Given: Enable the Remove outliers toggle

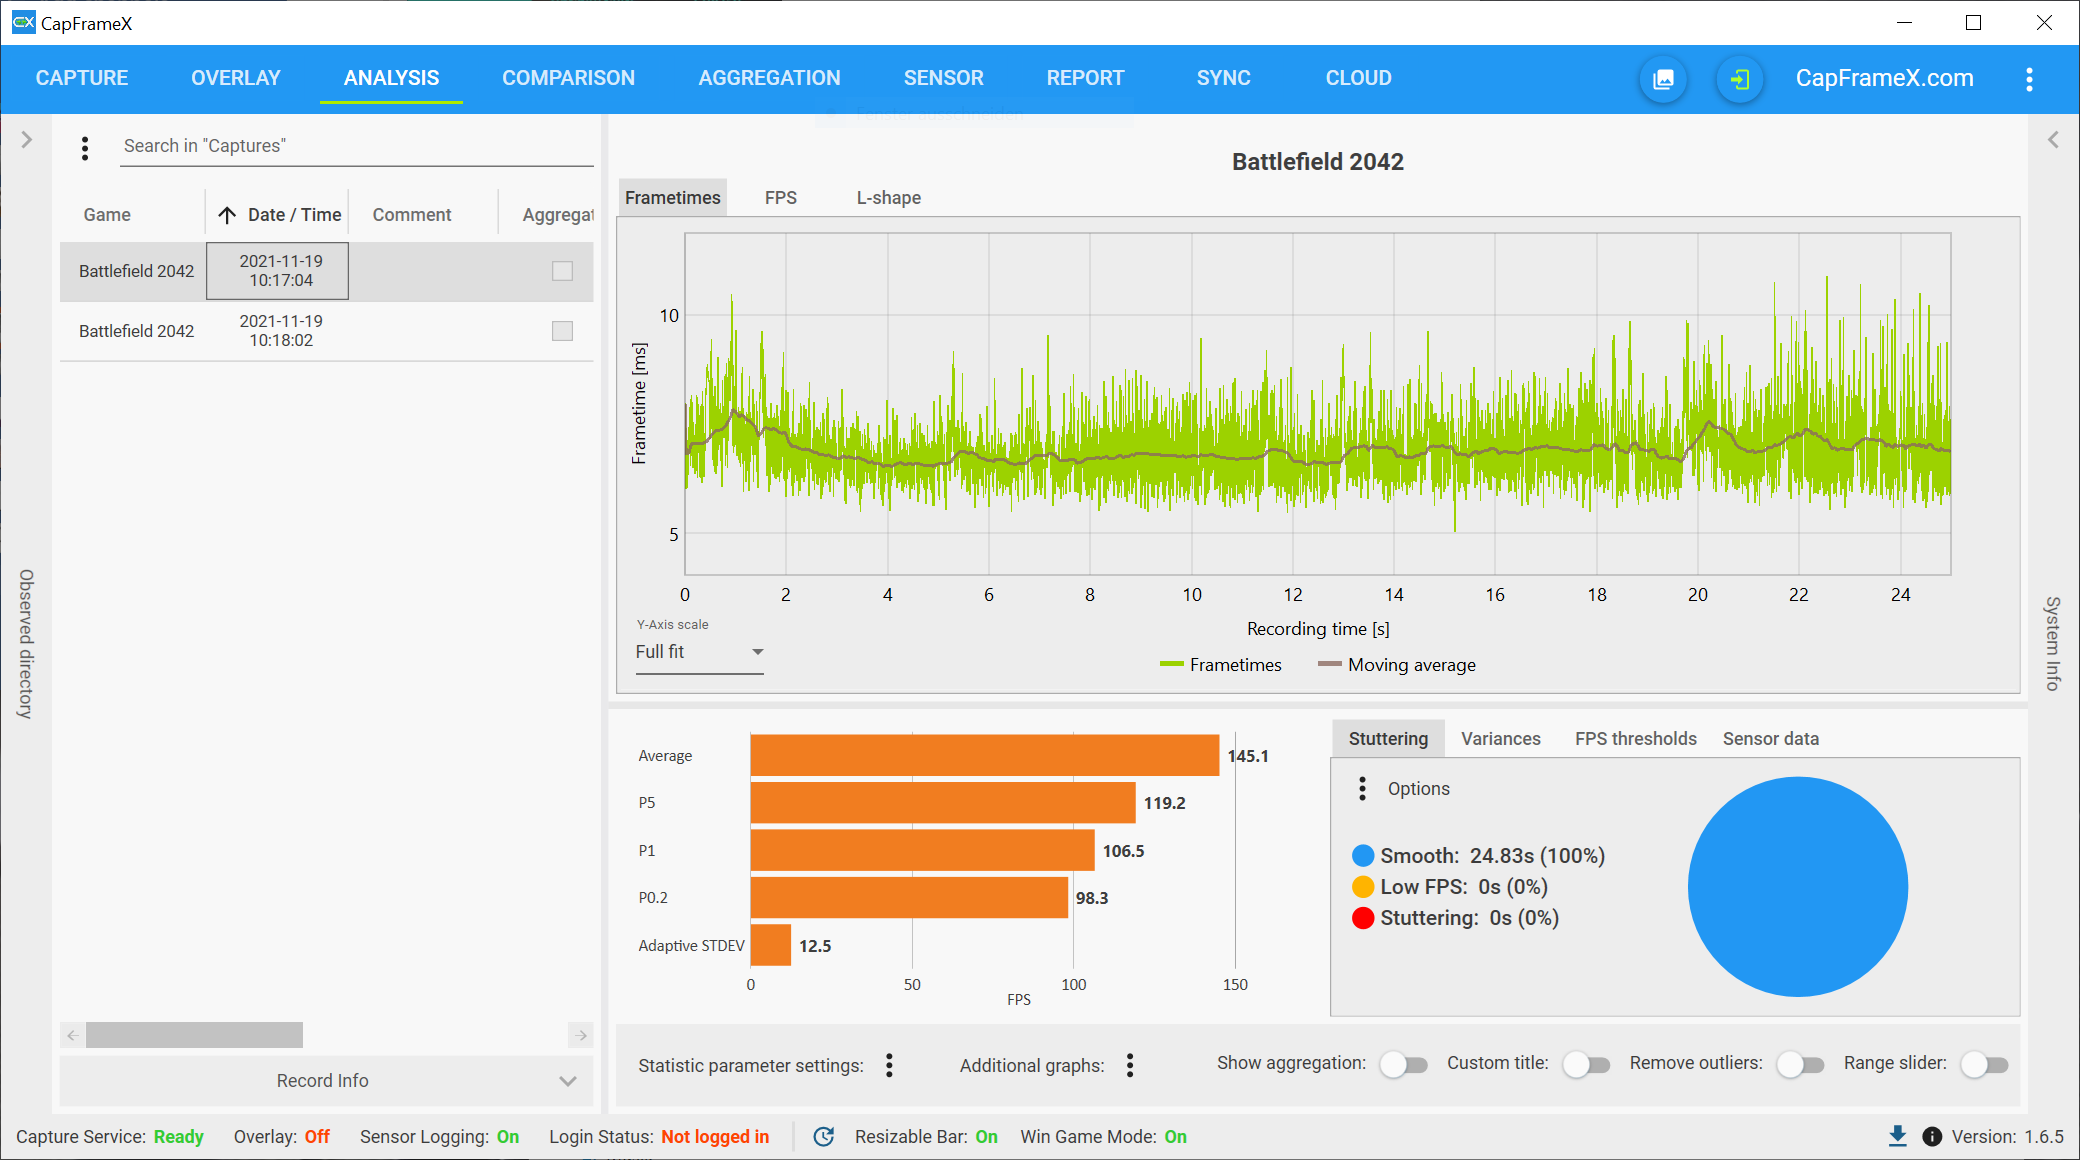Looking at the screenshot, I should [x=1799, y=1065].
